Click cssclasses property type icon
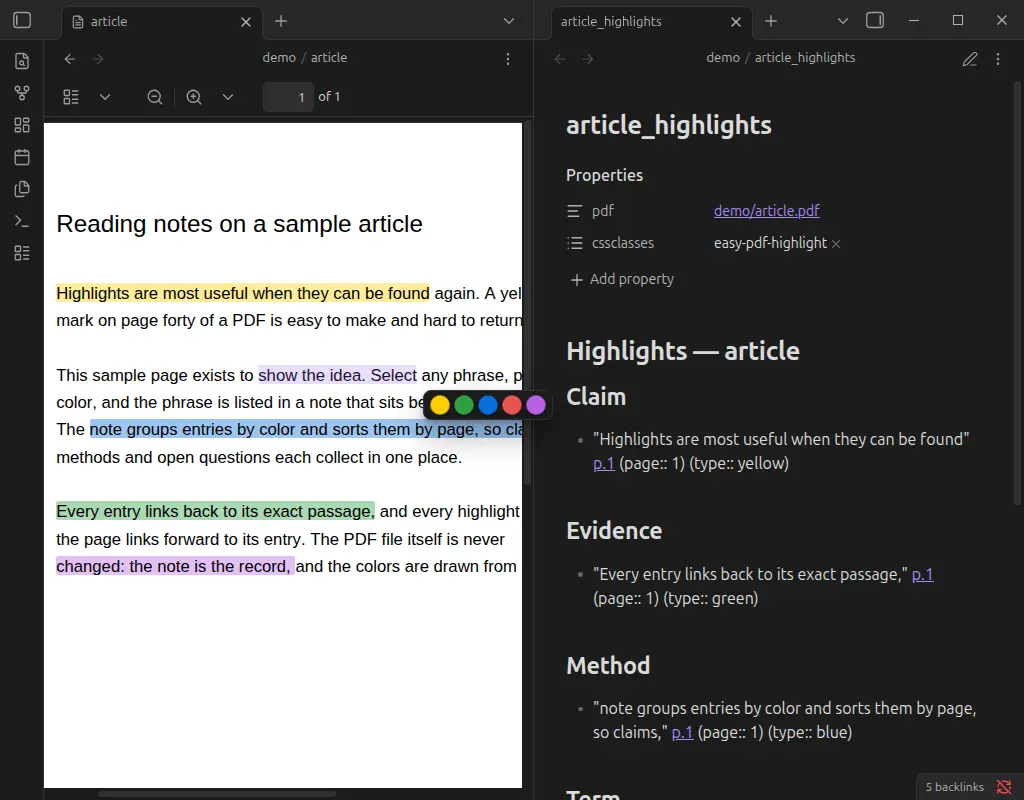Screen dimensions: 1024x800 [575, 243]
